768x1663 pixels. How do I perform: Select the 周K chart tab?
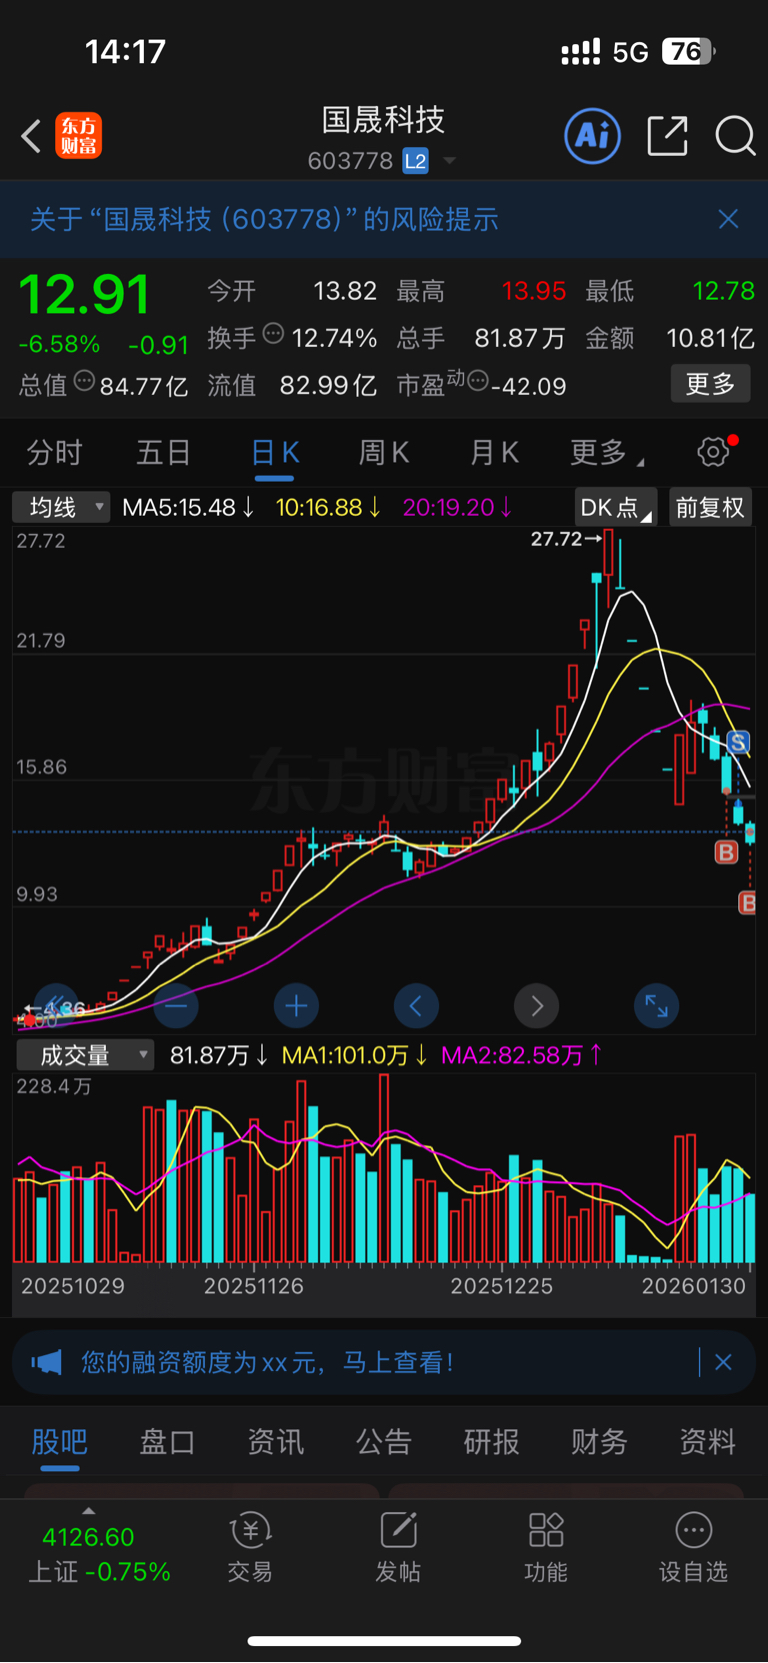(x=384, y=453)
